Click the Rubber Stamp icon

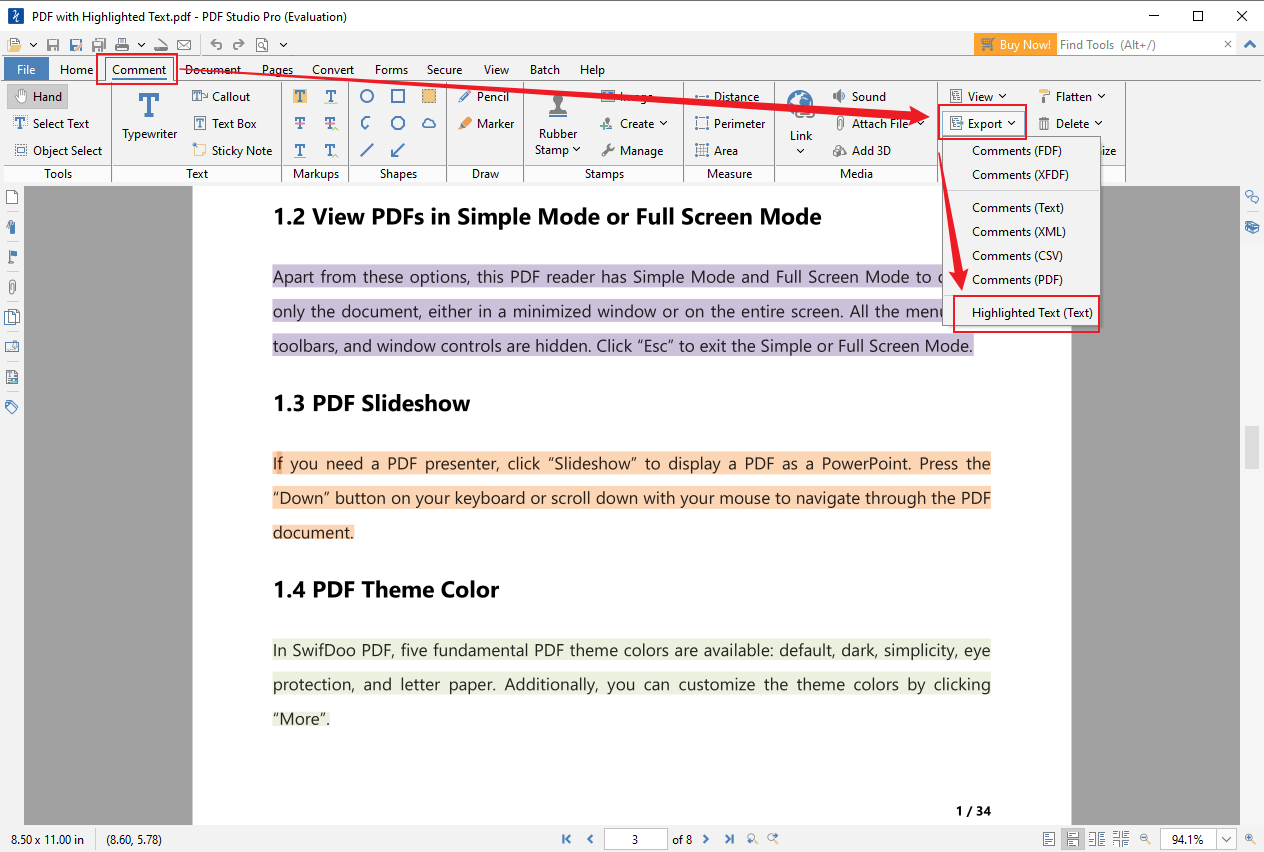pos(558,110)
